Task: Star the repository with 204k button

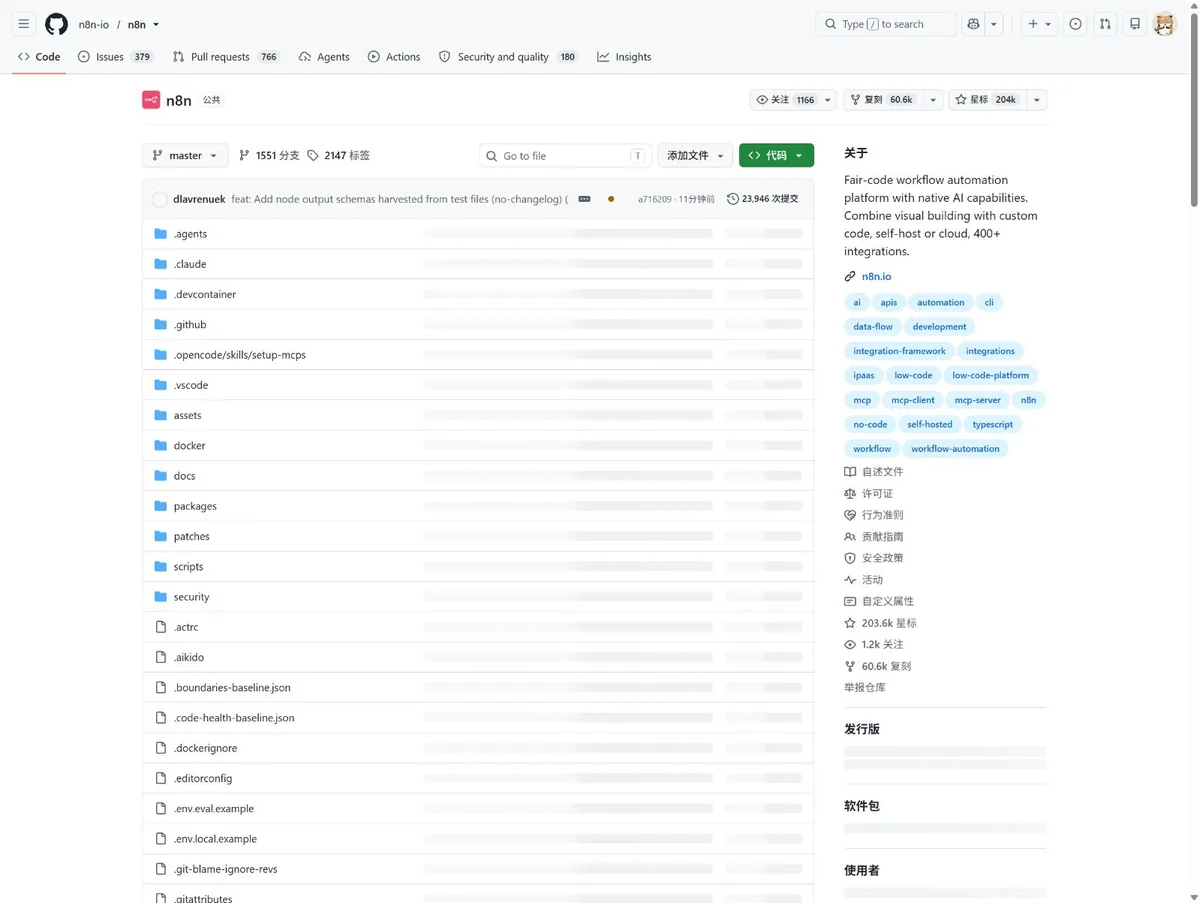Action: click(986, 100)
